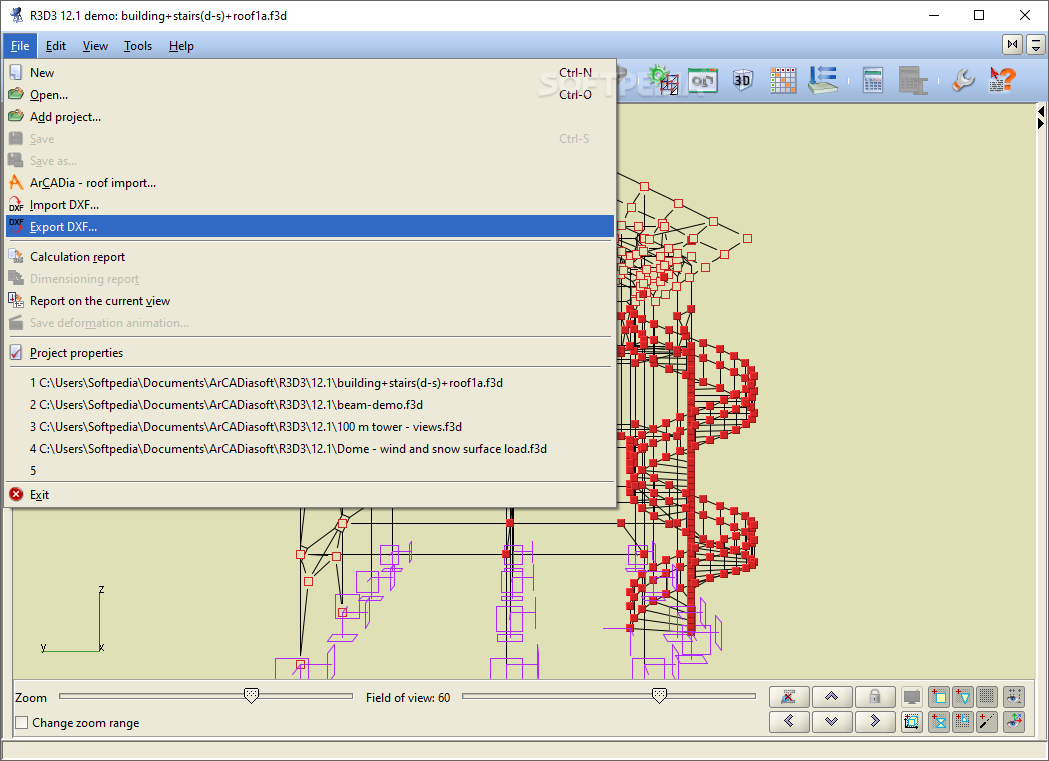Open the File menu

coord(20,45)
